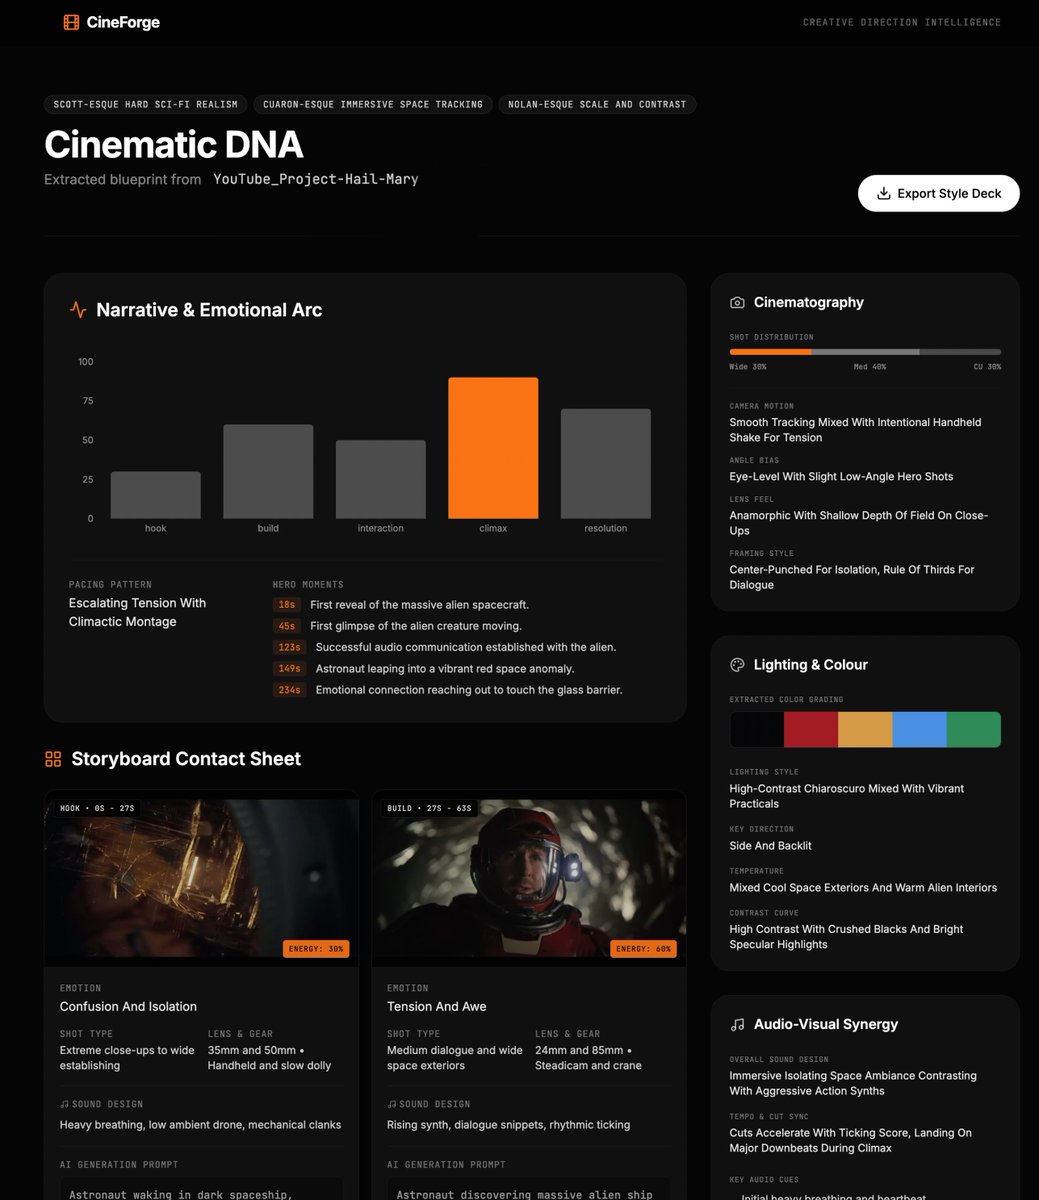1039x1200 pixels.
Task: Click the resolution bar in the chart
Action: point(605,464)
